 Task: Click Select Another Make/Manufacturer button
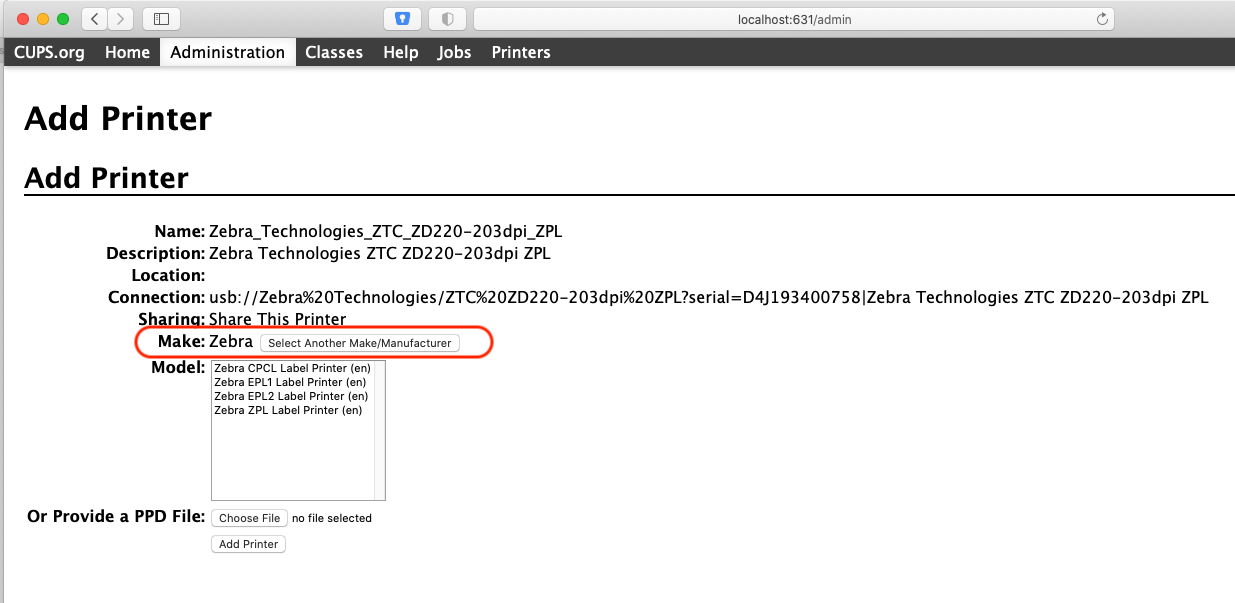tap(360, 343)
